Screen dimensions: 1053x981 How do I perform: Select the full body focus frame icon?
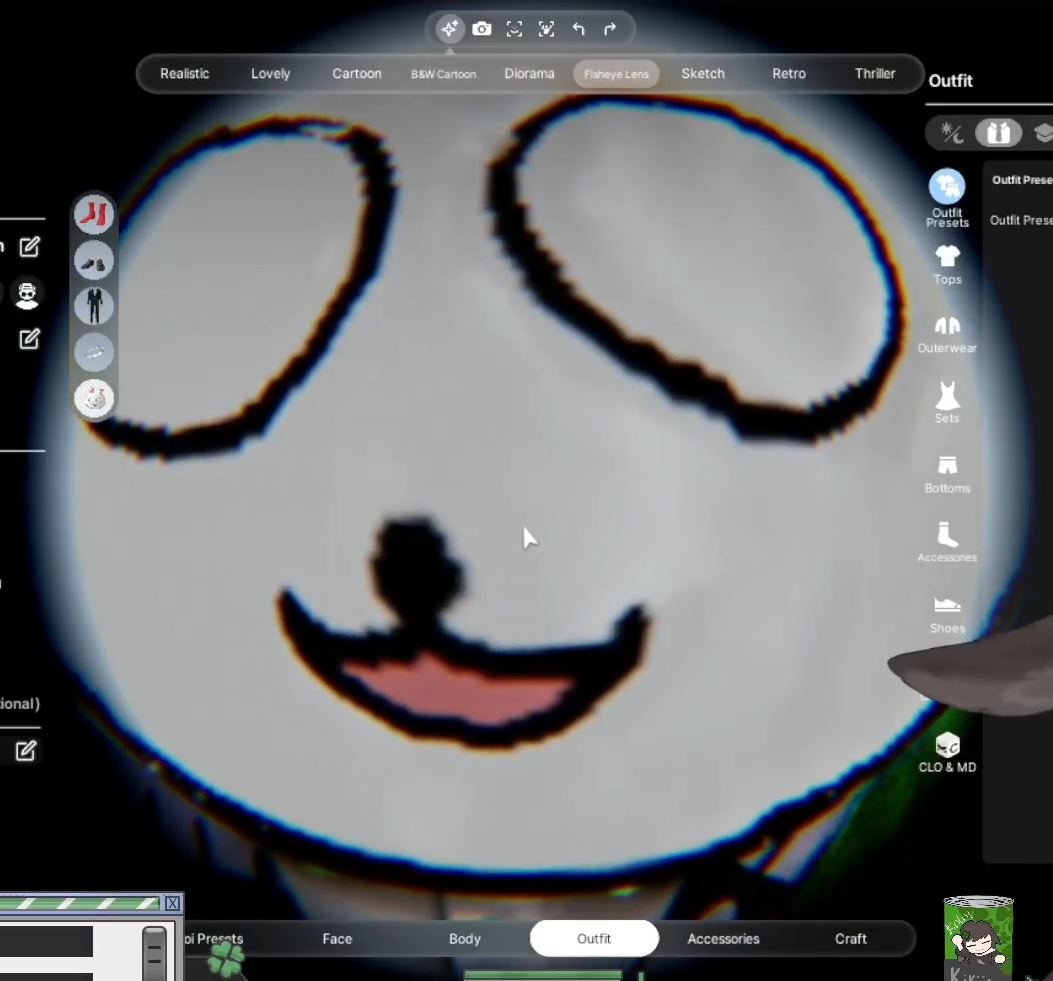(x=546, y=29)
